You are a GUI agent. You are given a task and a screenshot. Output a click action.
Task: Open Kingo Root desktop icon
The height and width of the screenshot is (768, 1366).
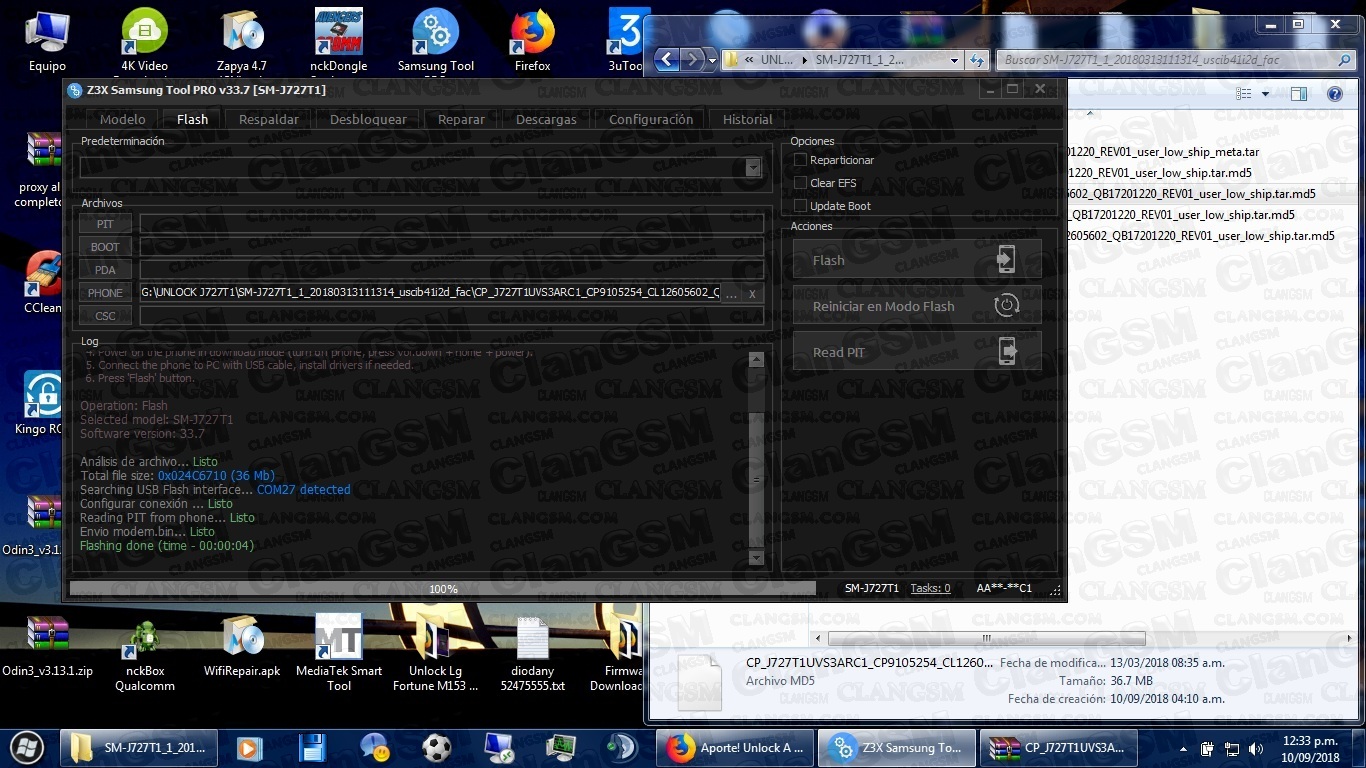(43, 404)
